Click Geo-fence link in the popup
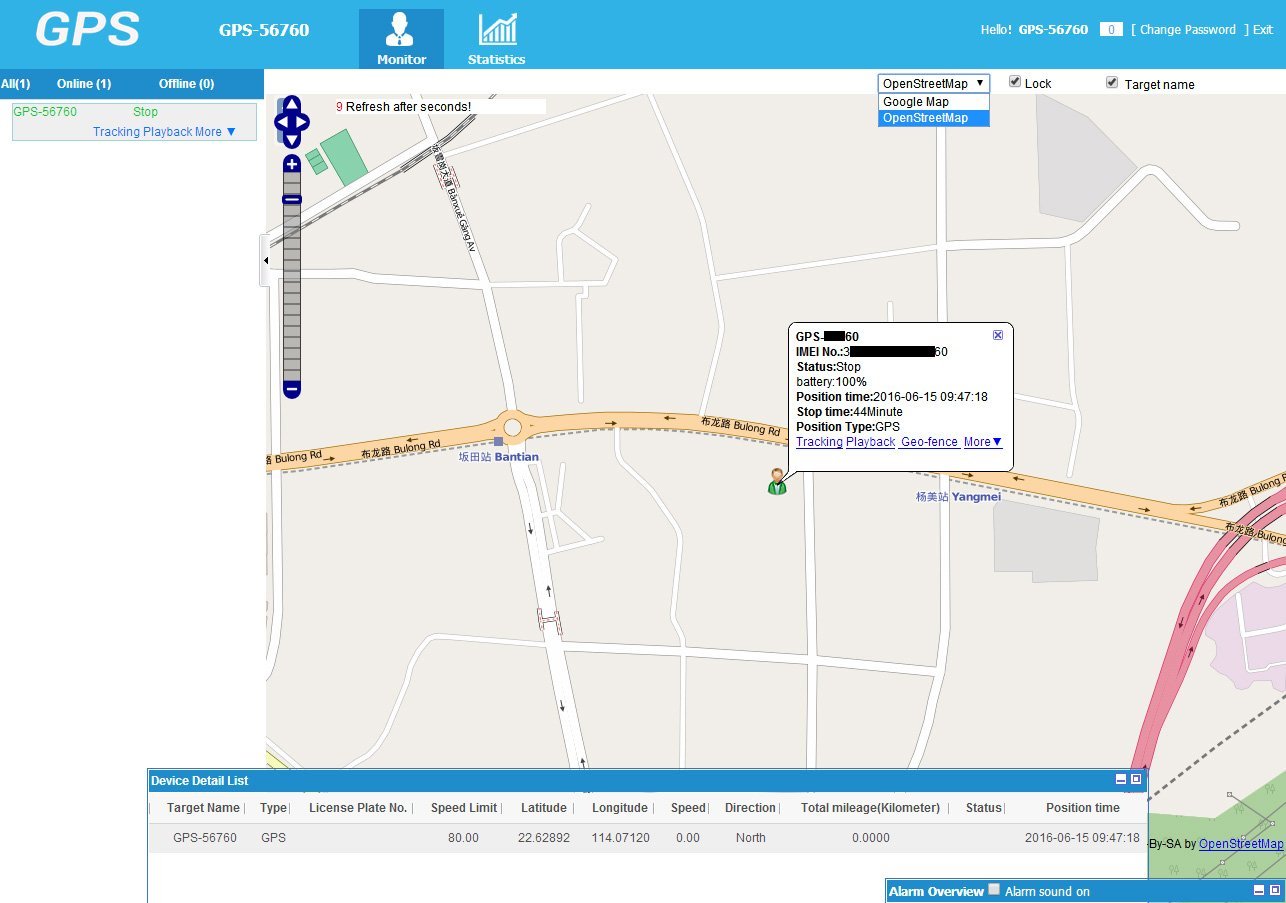The height and width of the screenshot is (903, 1286). [929, 442]
